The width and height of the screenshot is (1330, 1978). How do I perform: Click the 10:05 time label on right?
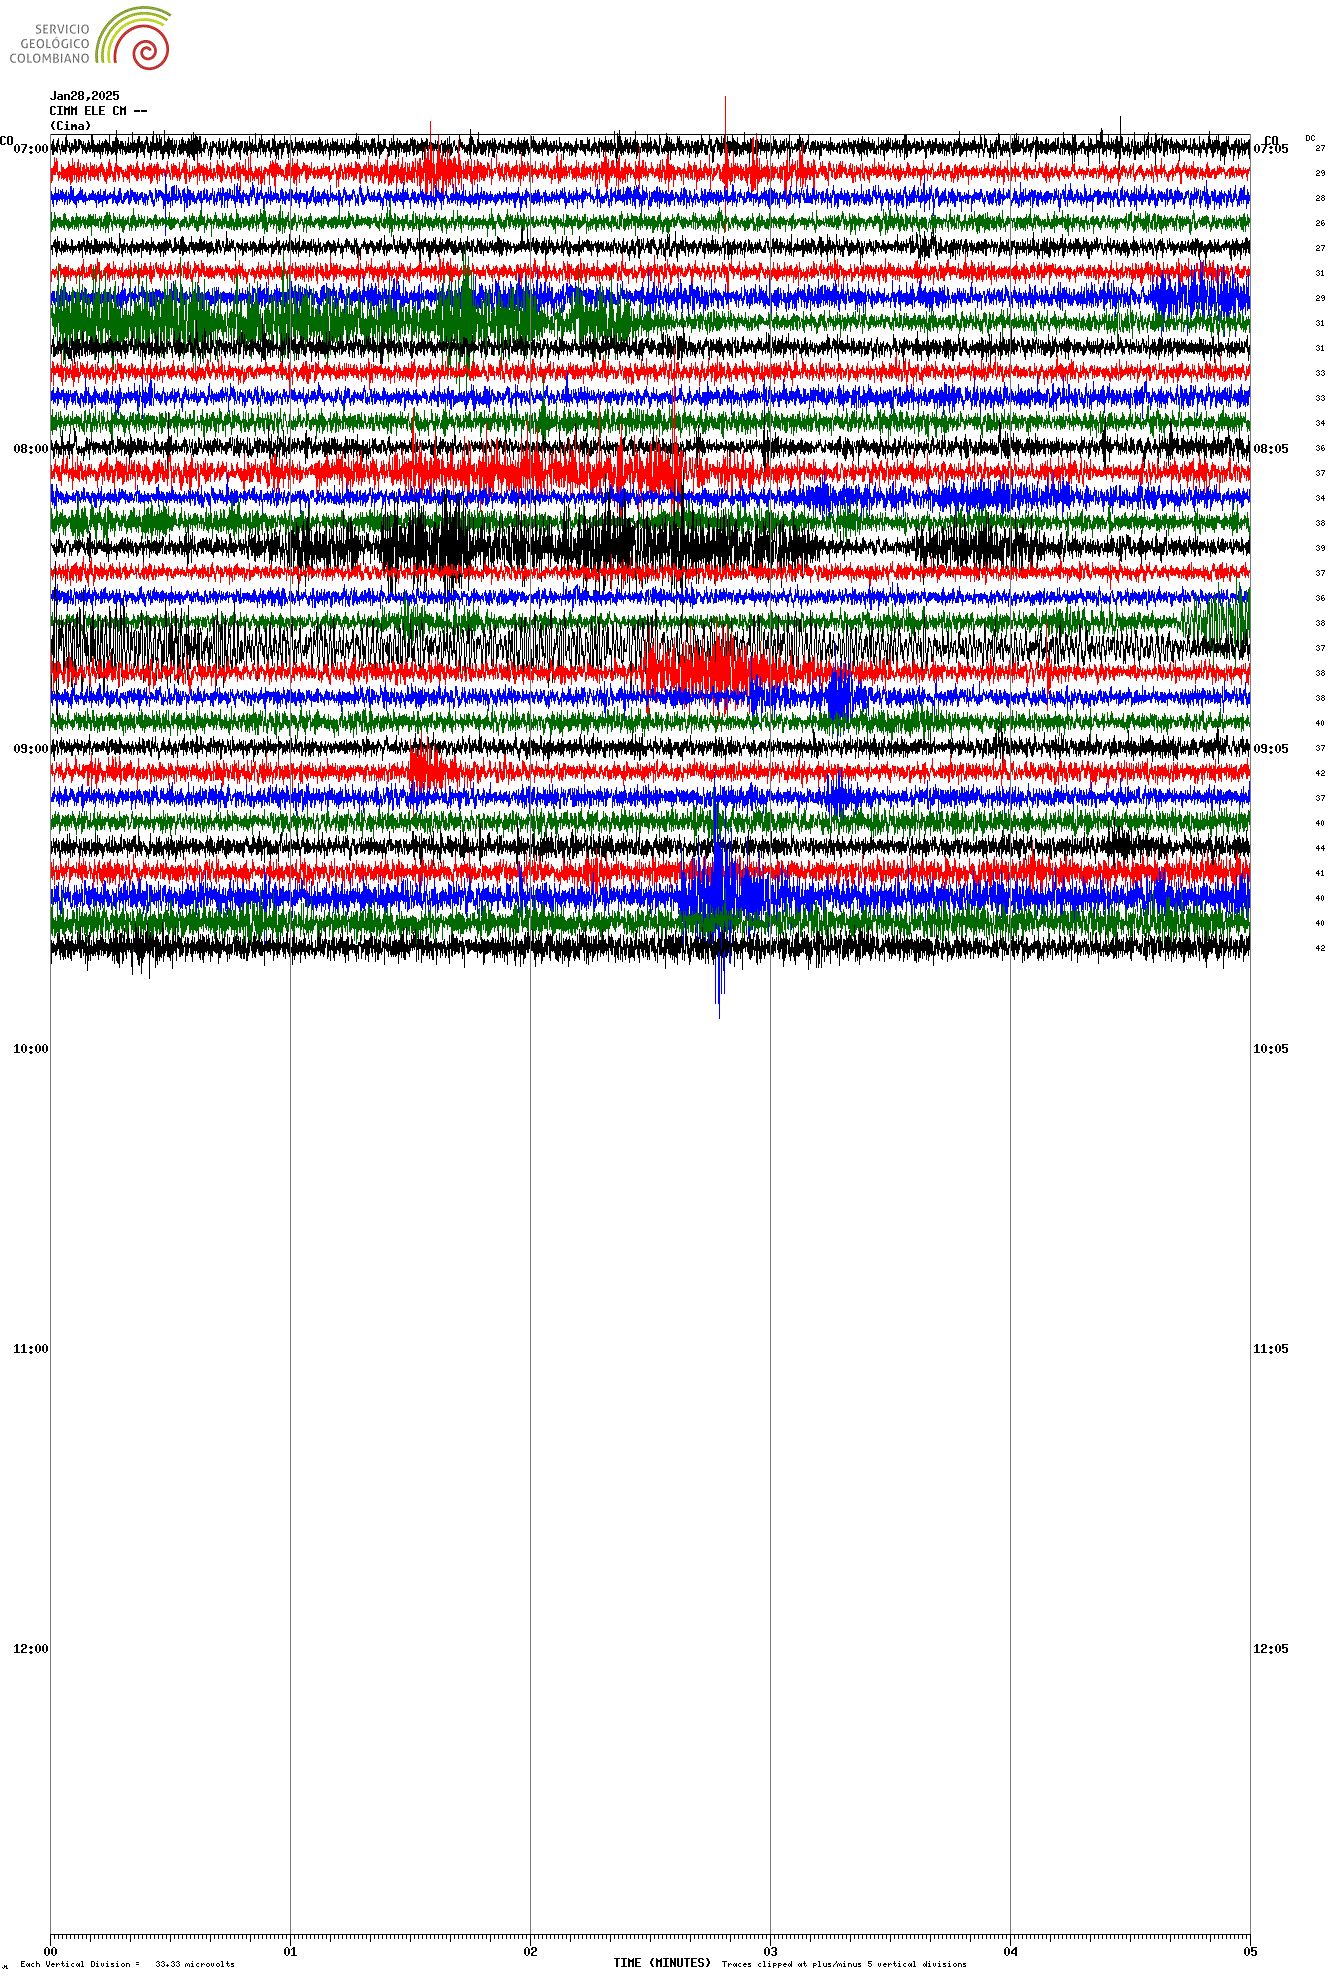click(1270, 1049)
